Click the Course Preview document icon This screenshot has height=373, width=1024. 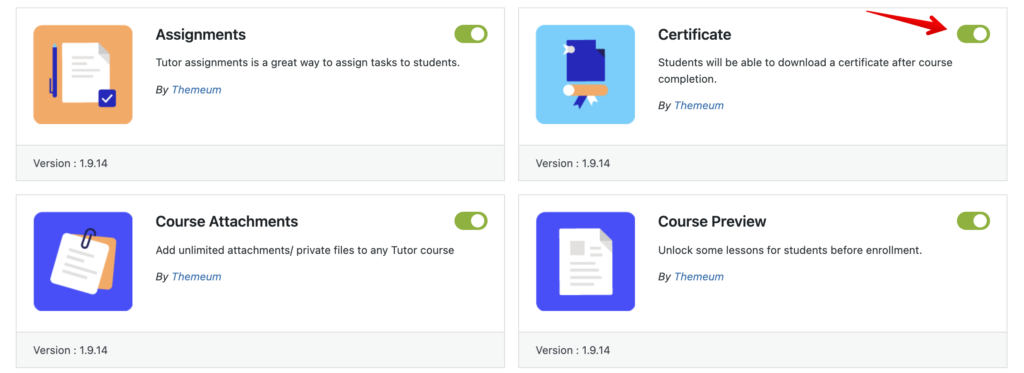point(585,261)
